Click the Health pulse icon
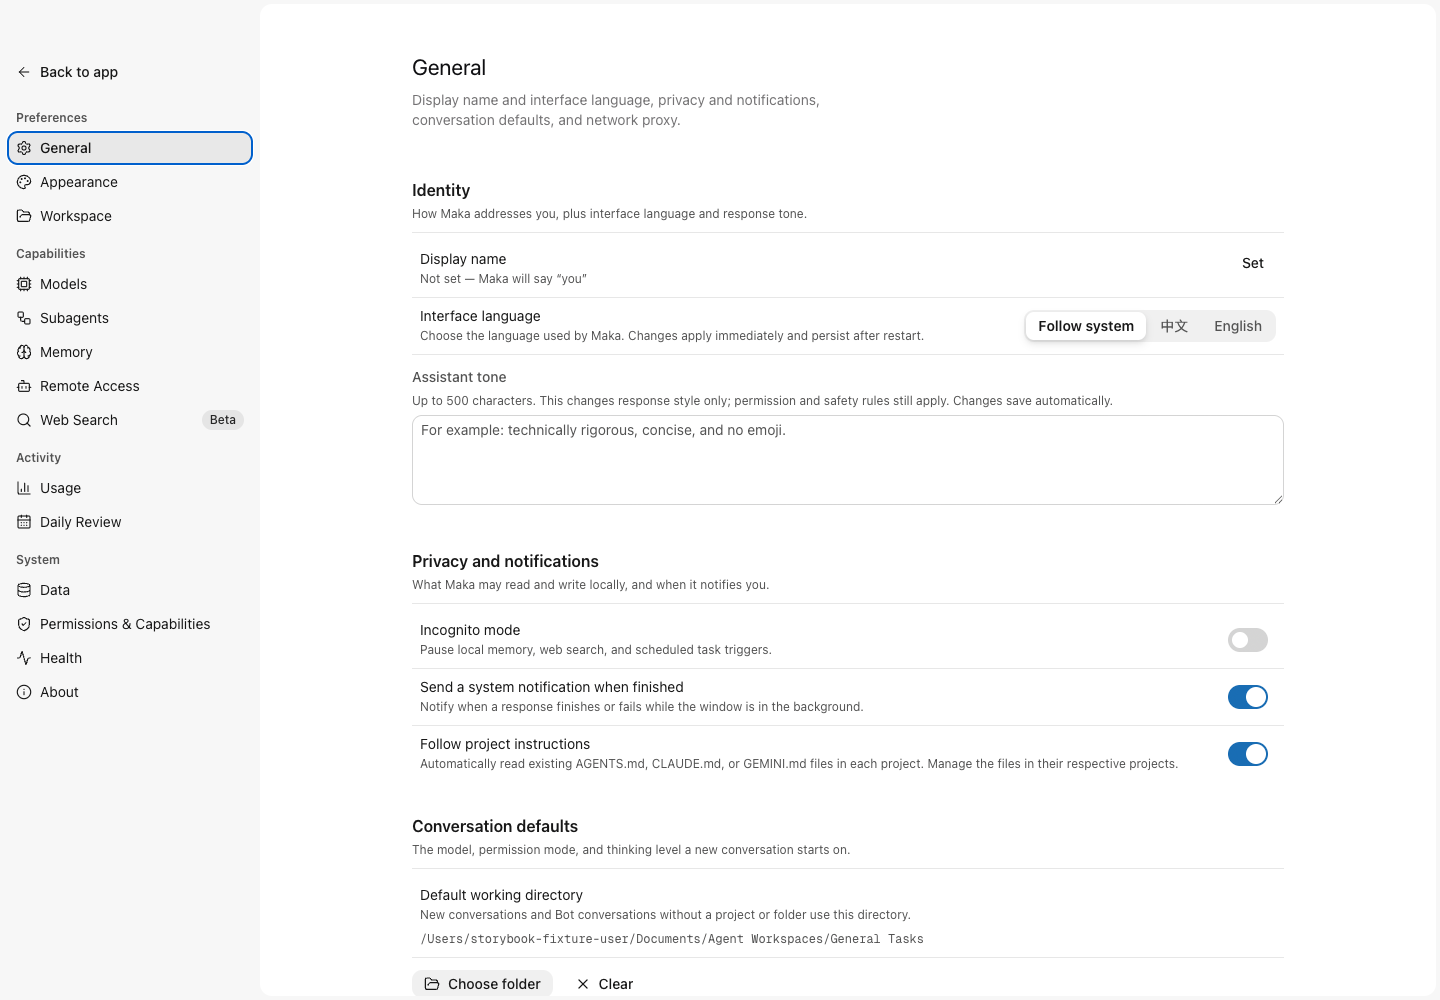The height and width of the screenshot is (1000, 1440). (24, 658)
